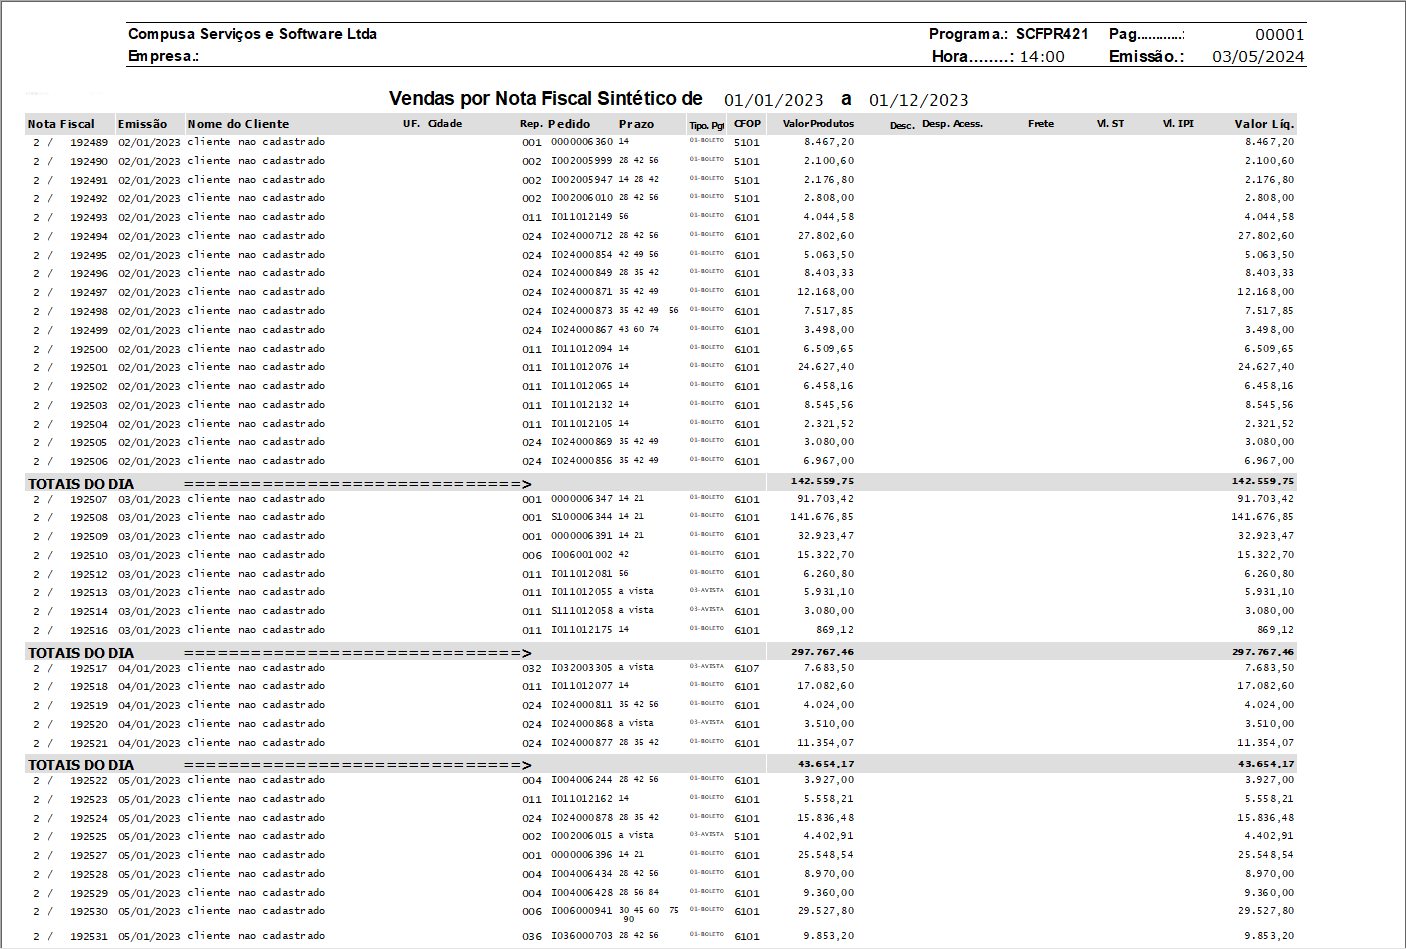
Task: Click the "Desc." column header
Action: 902,125
